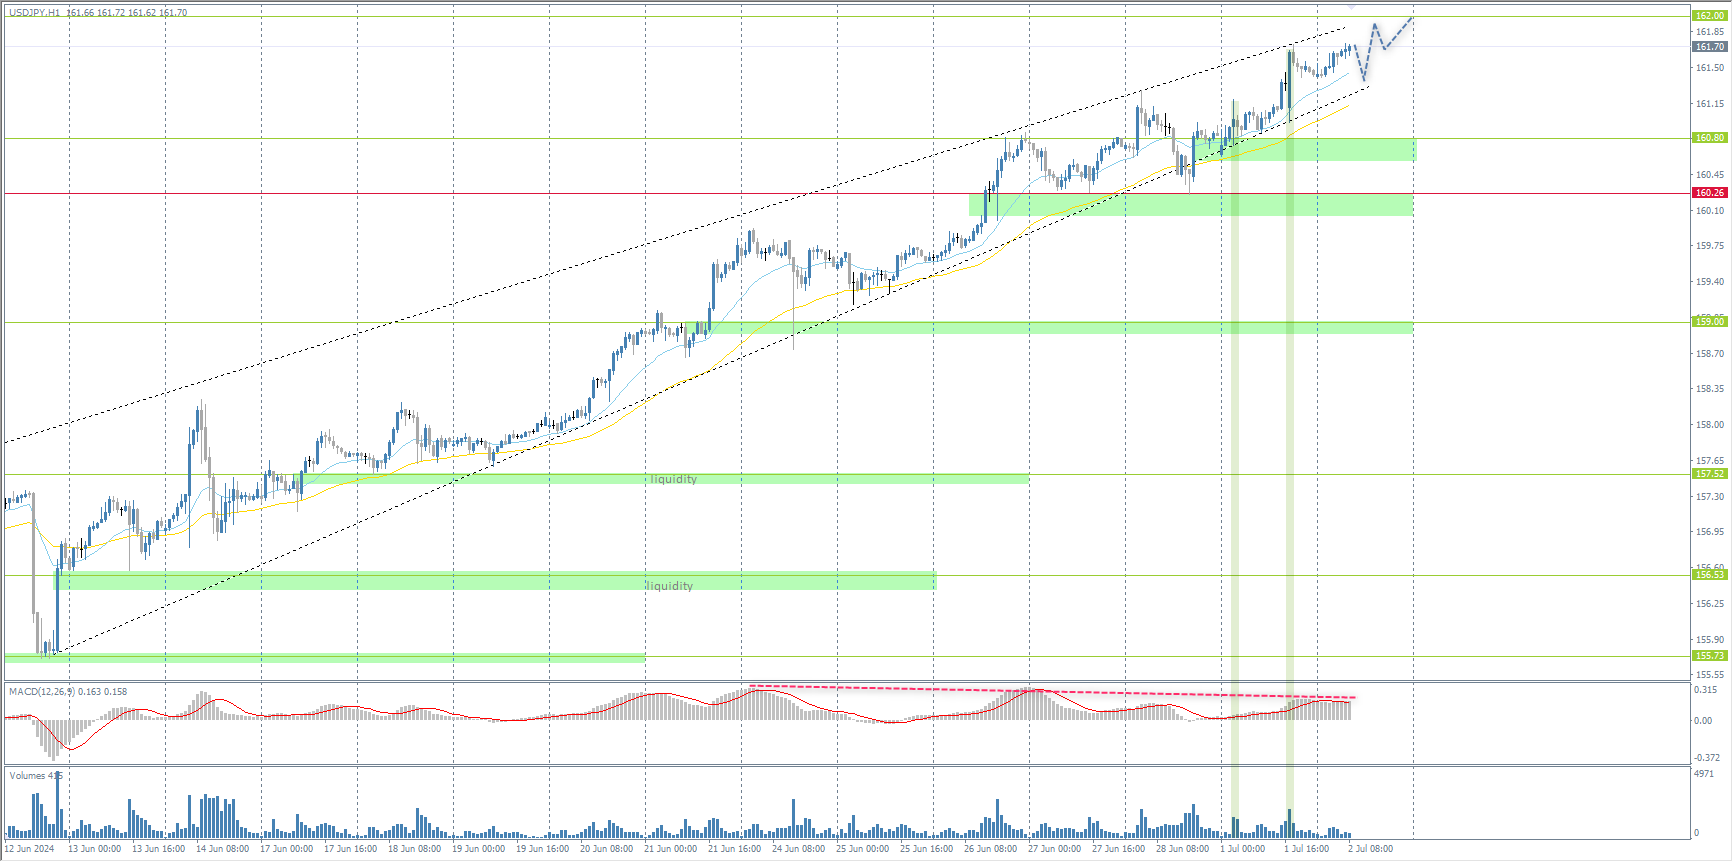Click the 12 Jun 2024 date label
1733x862 pixels.
30,849
